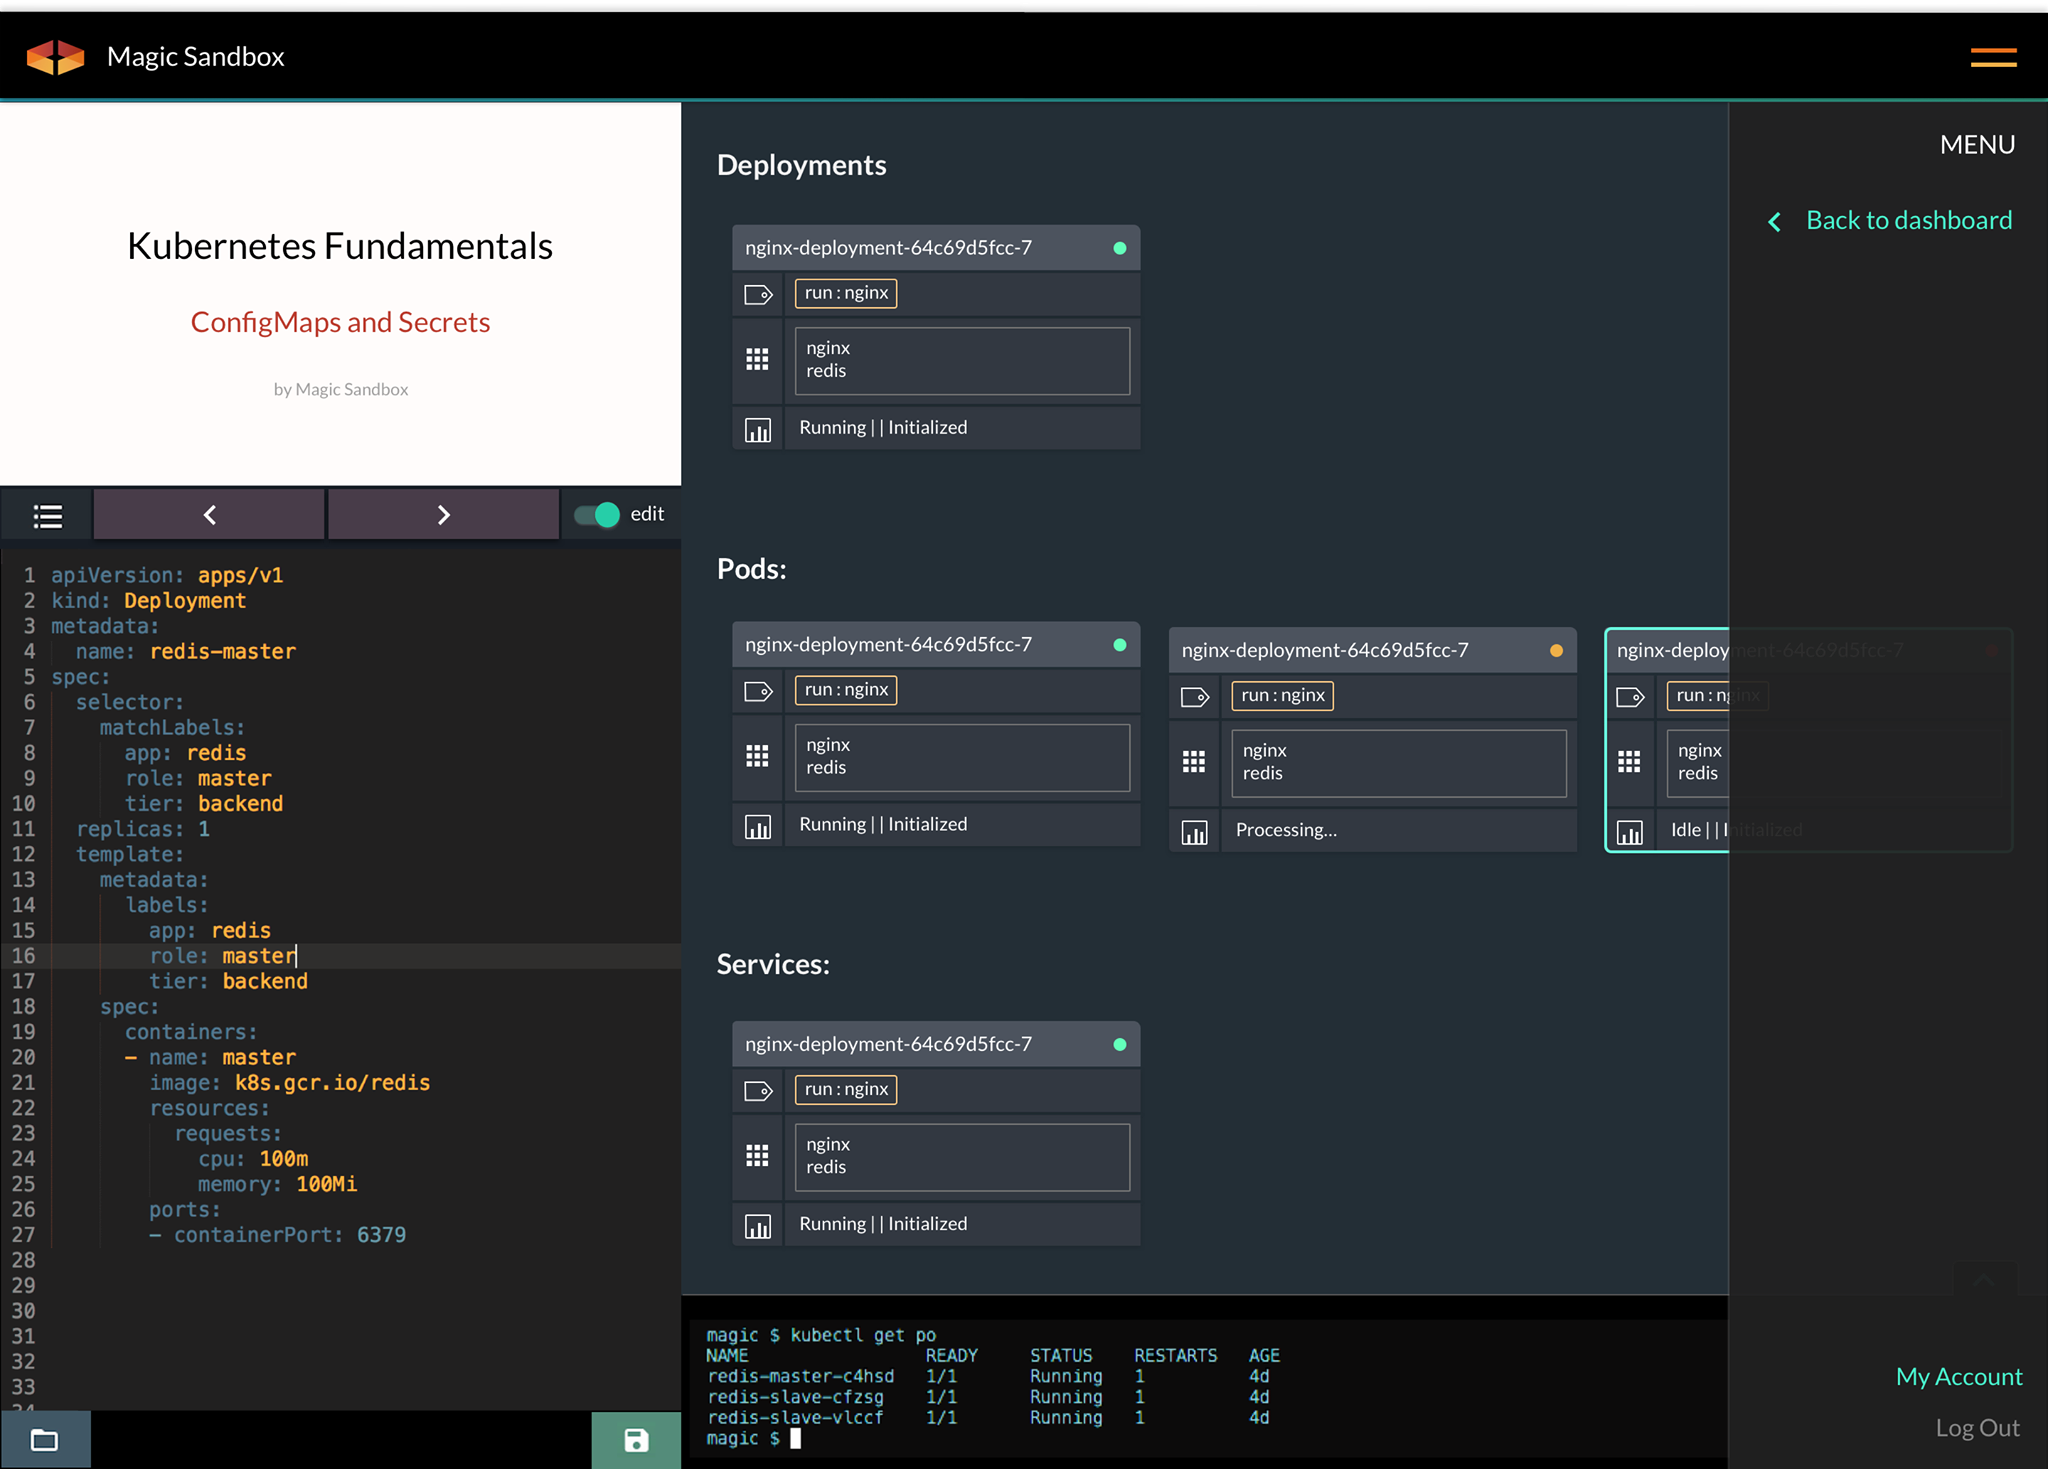Select Log Out in the menu panel
Viewport: 2048px width, 1469px height.
pyautogui.click(x=1978, y=1427)
